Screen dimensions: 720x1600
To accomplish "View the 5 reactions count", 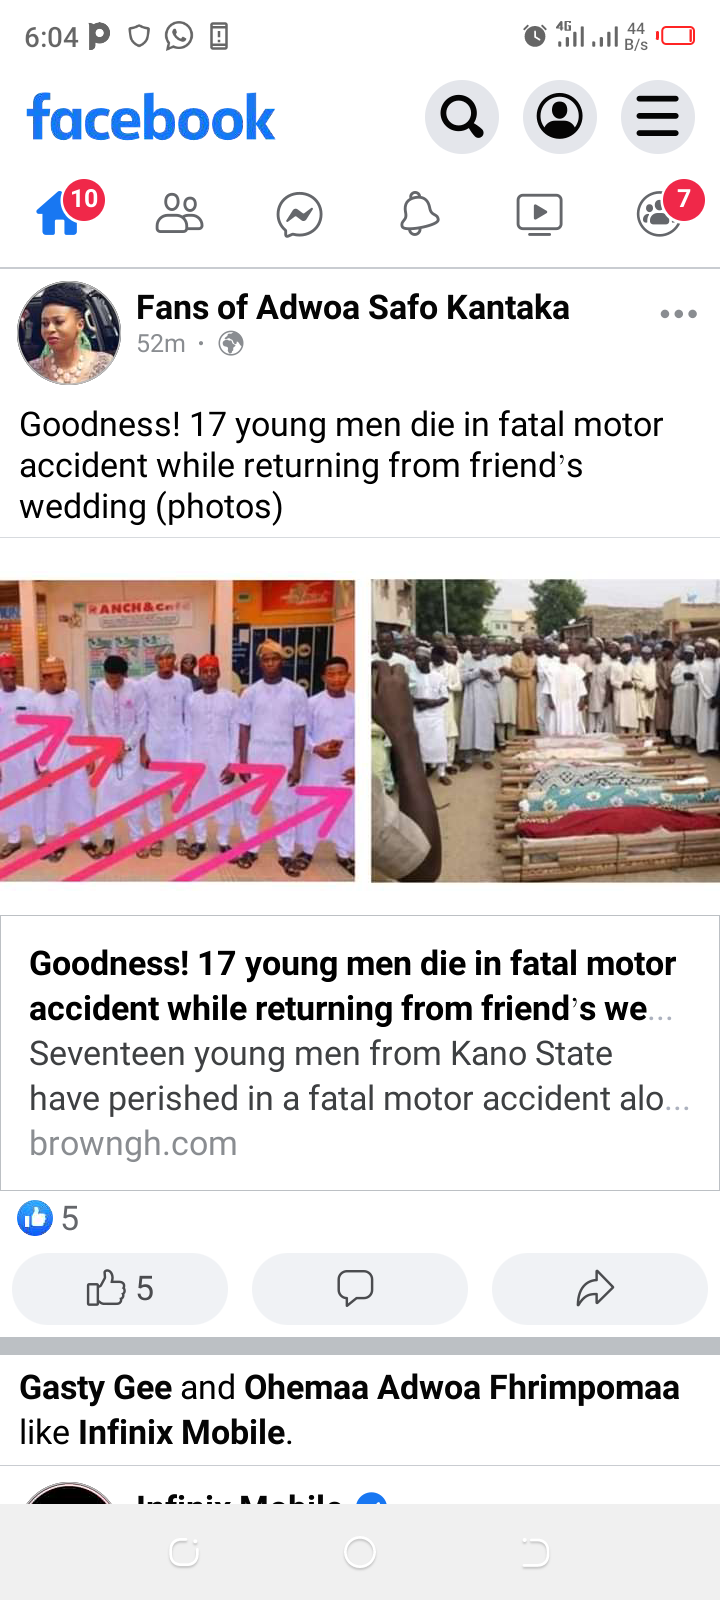I will [x=48, y=1218].
